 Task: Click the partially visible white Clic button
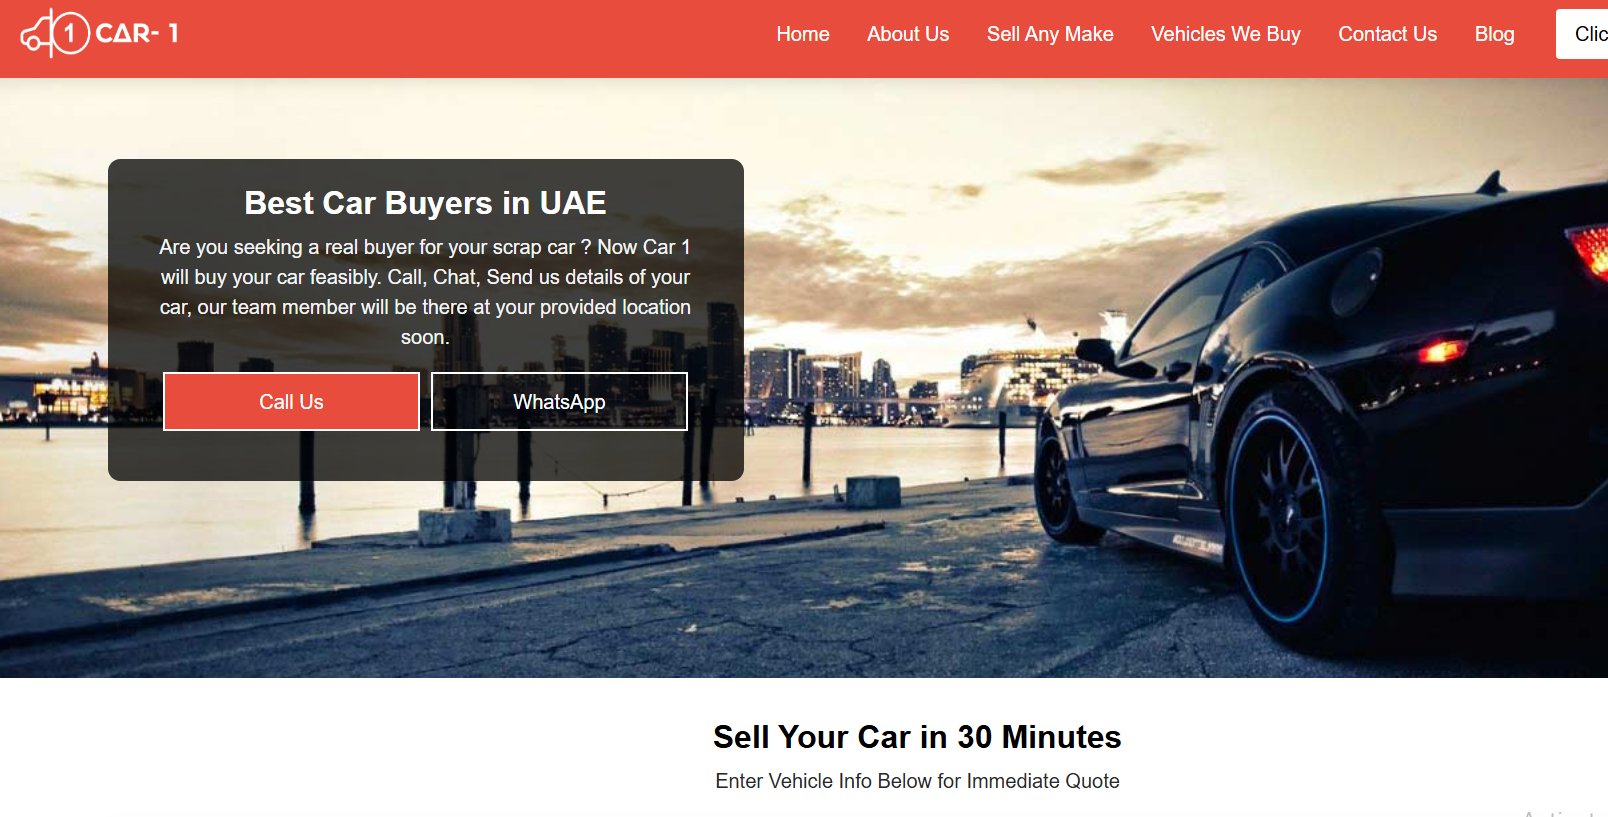pyautogui.click(x=1583, y=34)
